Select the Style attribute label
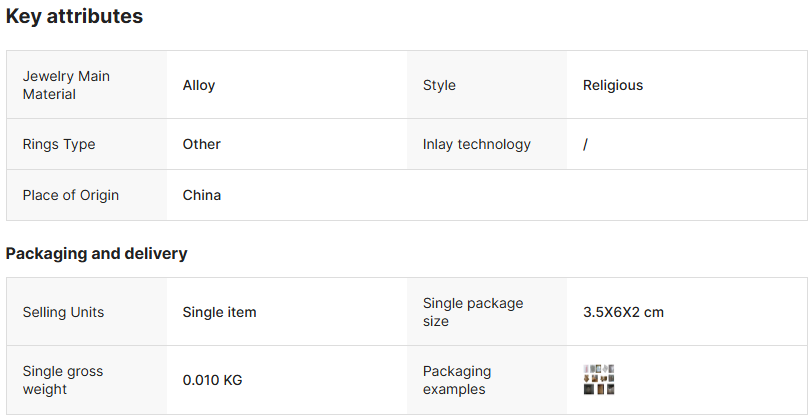 [439, 85]
